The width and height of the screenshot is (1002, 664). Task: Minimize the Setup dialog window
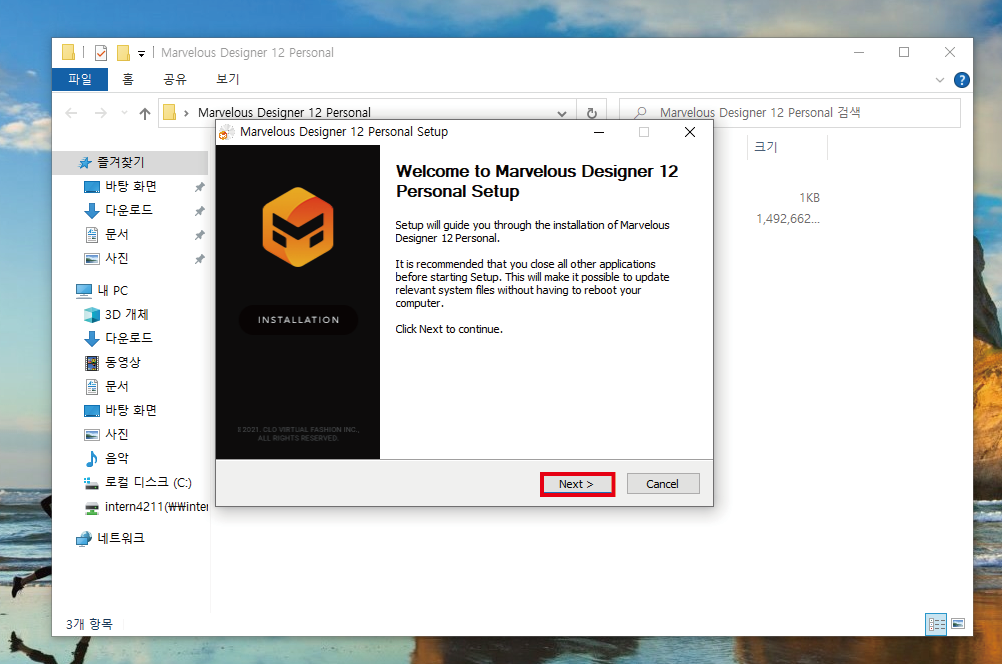tap(599, 132)
